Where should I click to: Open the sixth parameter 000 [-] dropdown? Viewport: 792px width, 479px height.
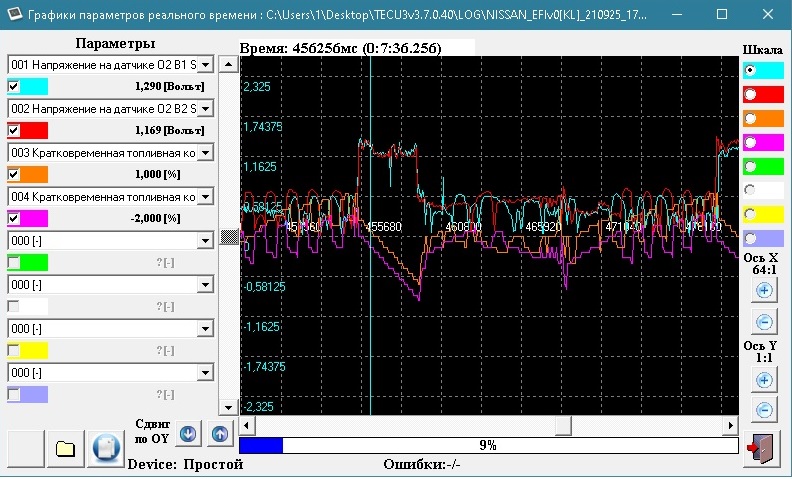click(205, 285)
